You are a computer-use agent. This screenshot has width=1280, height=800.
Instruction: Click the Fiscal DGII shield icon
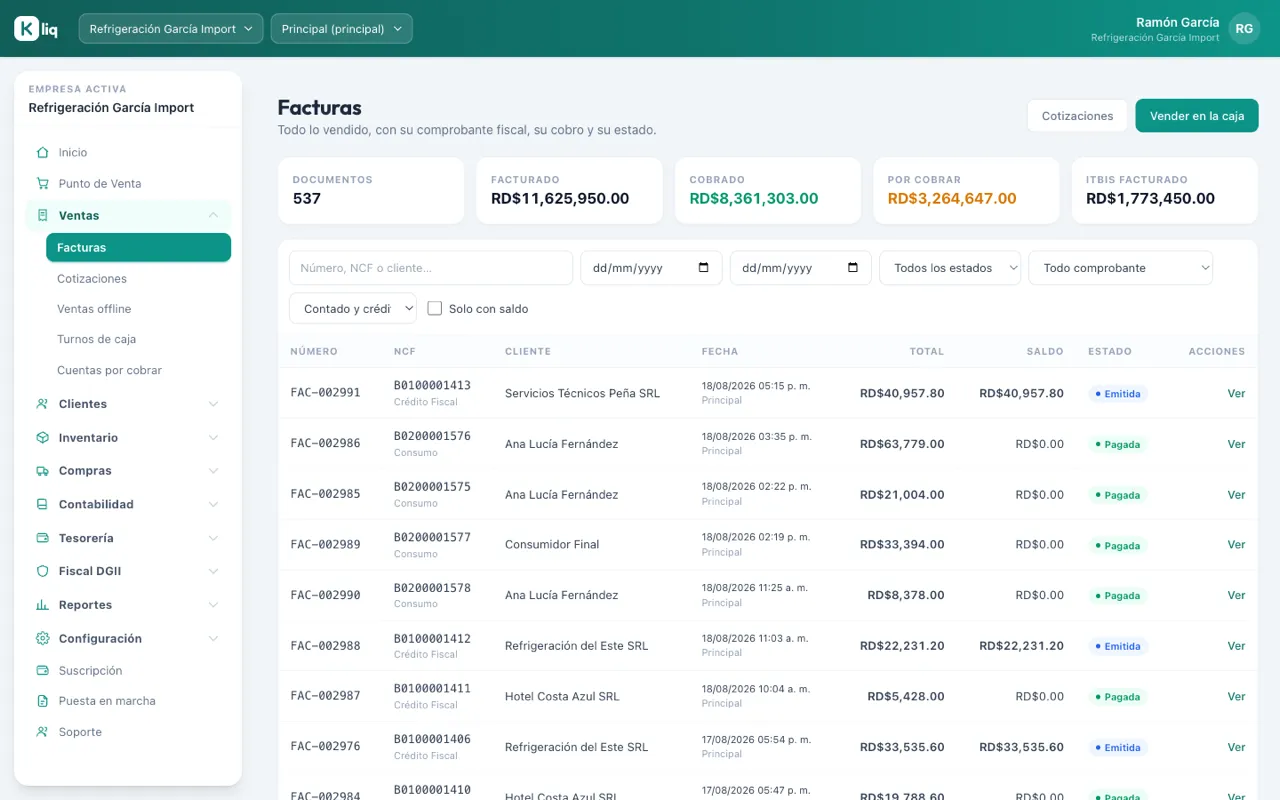pos(42,572)
